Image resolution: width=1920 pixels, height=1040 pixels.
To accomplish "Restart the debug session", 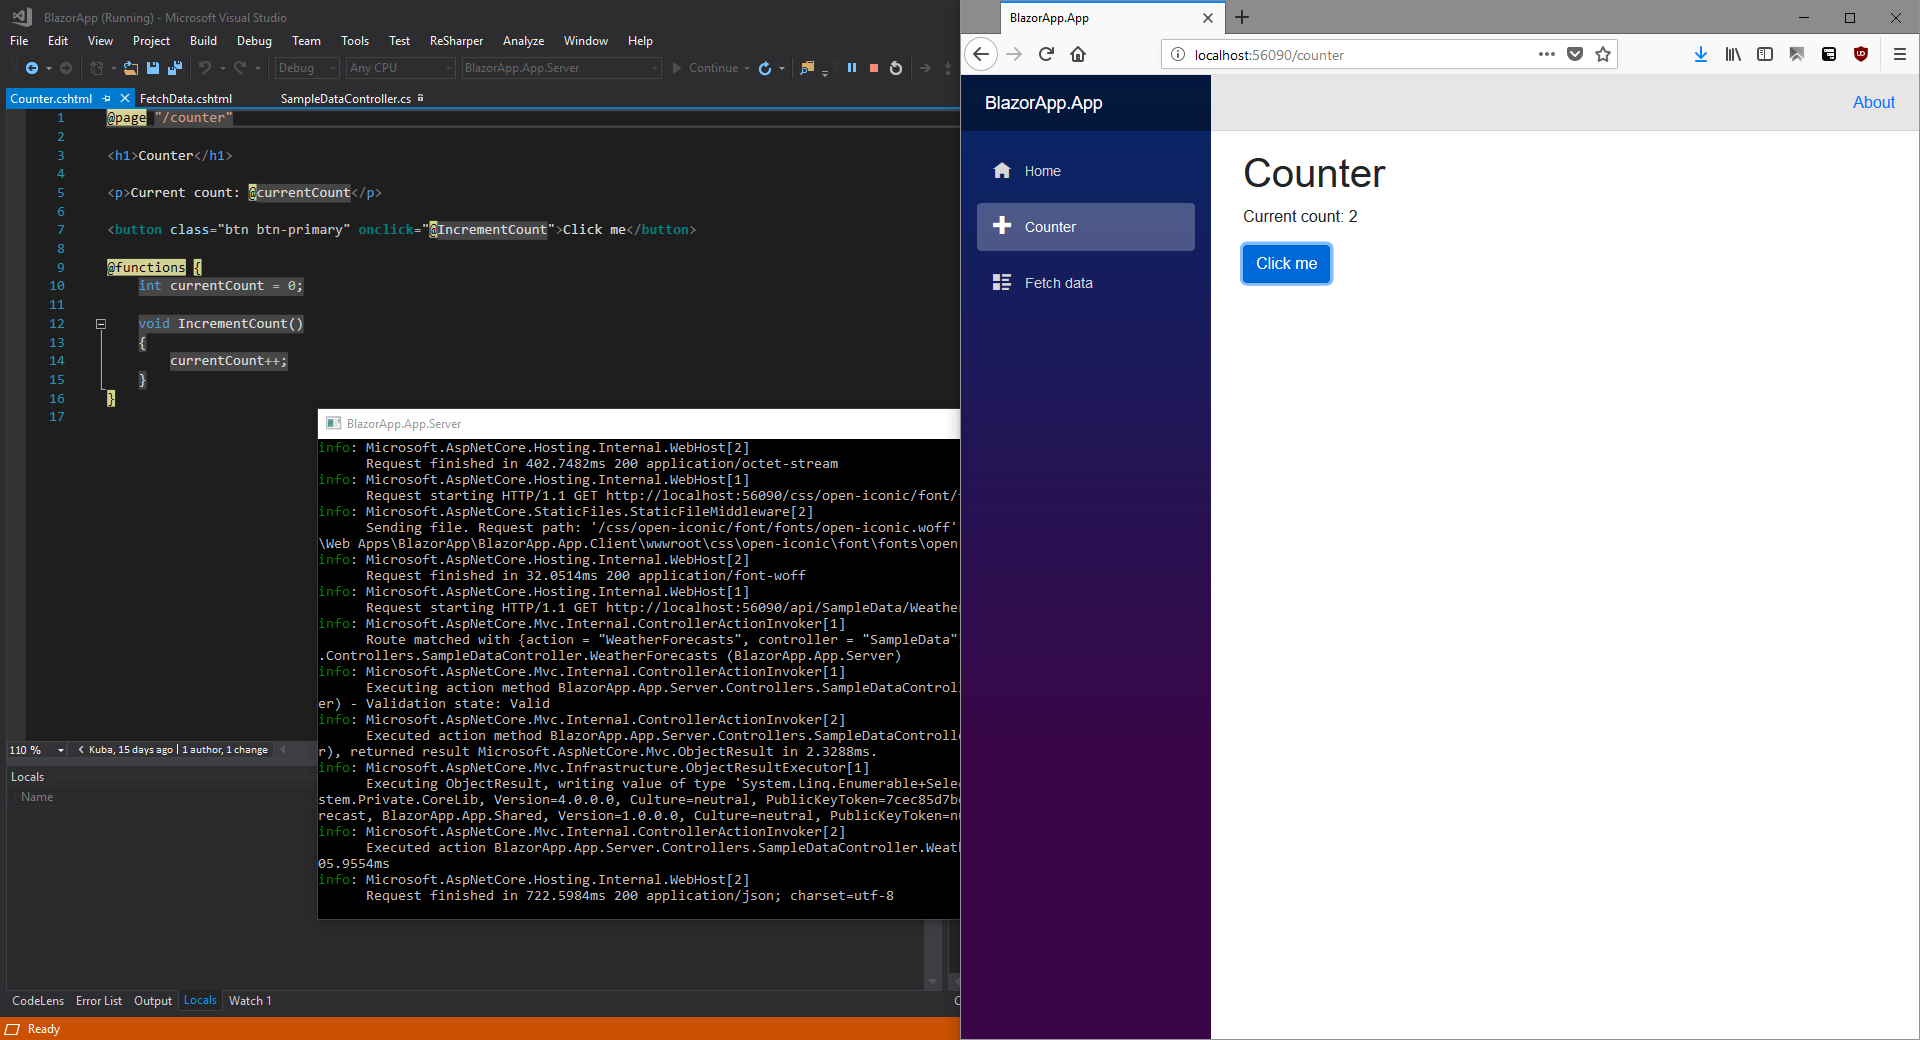I will (x=896, y=68).
